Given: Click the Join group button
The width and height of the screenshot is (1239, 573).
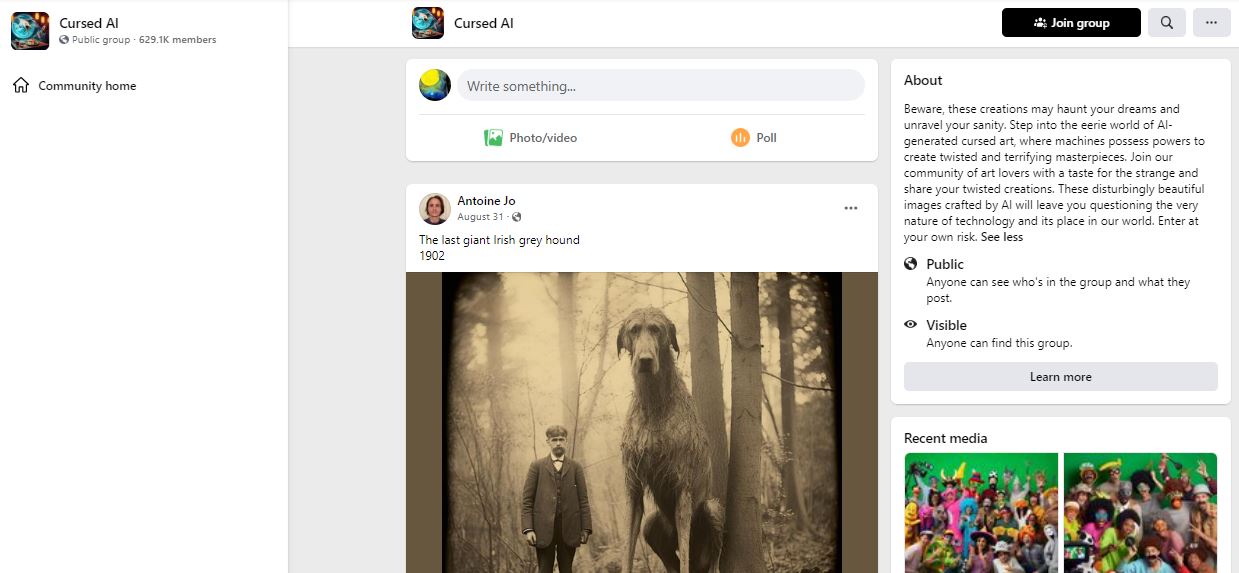Looking at the screenshot, I should point(1071,23).
